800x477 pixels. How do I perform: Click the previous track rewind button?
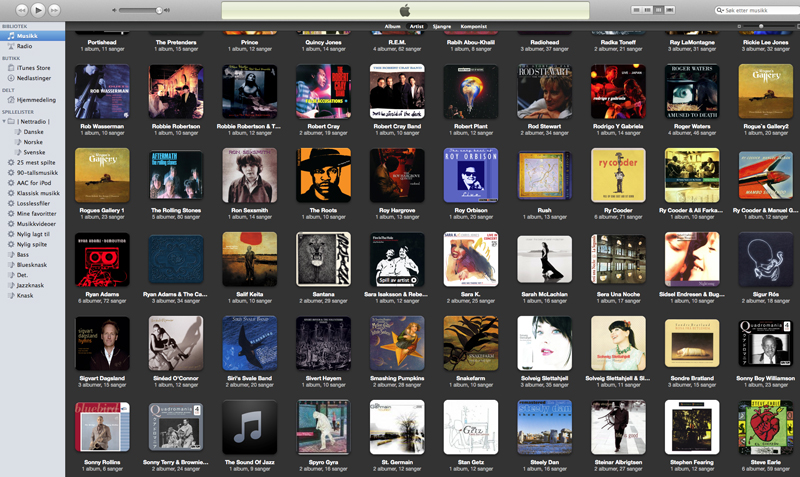(x=21, y=10)
